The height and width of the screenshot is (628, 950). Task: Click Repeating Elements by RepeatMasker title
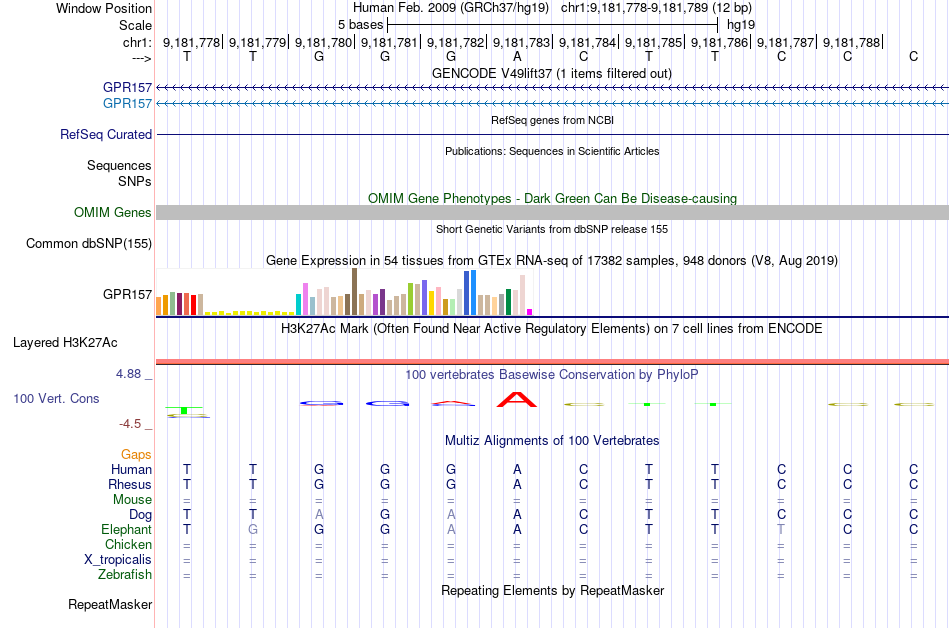tap(552, 590)
